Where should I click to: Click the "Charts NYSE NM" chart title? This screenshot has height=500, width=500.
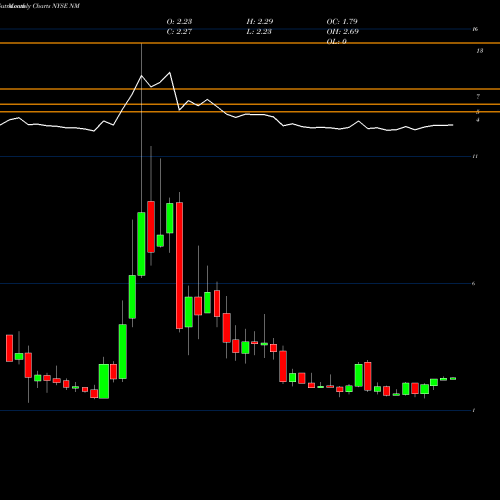[56, 6]
